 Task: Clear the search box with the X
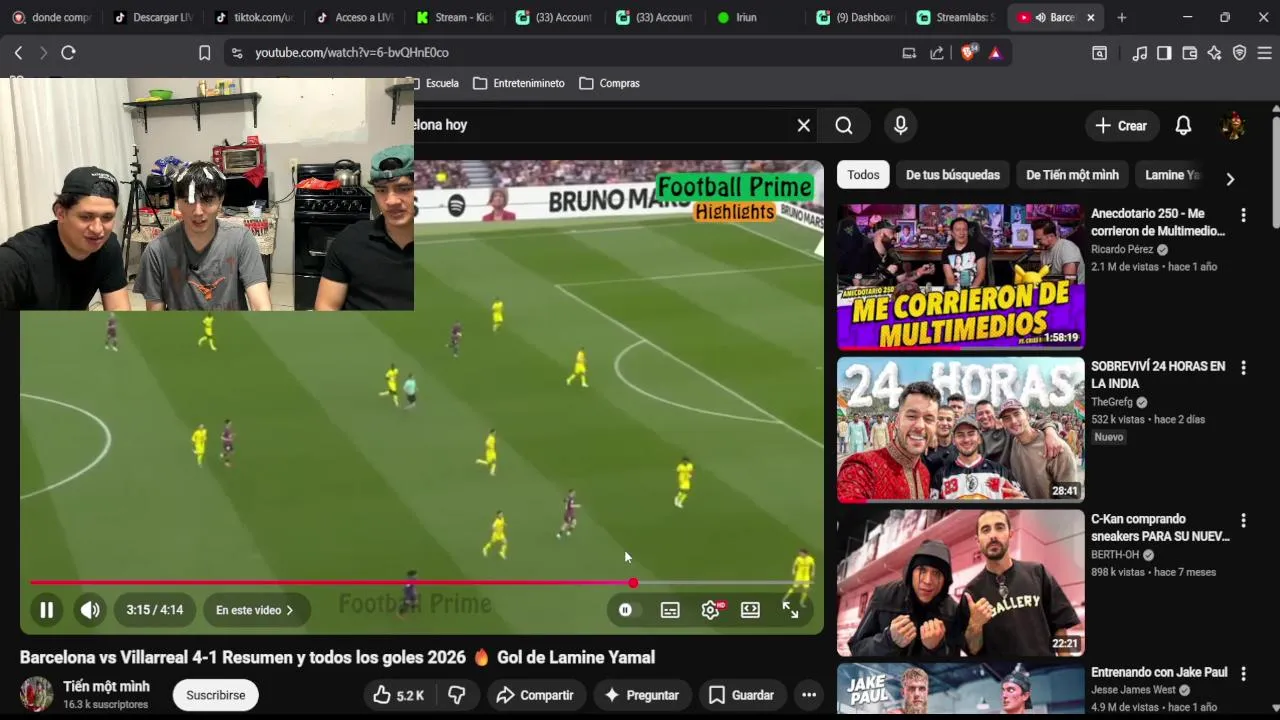click(x=803, y=125)
